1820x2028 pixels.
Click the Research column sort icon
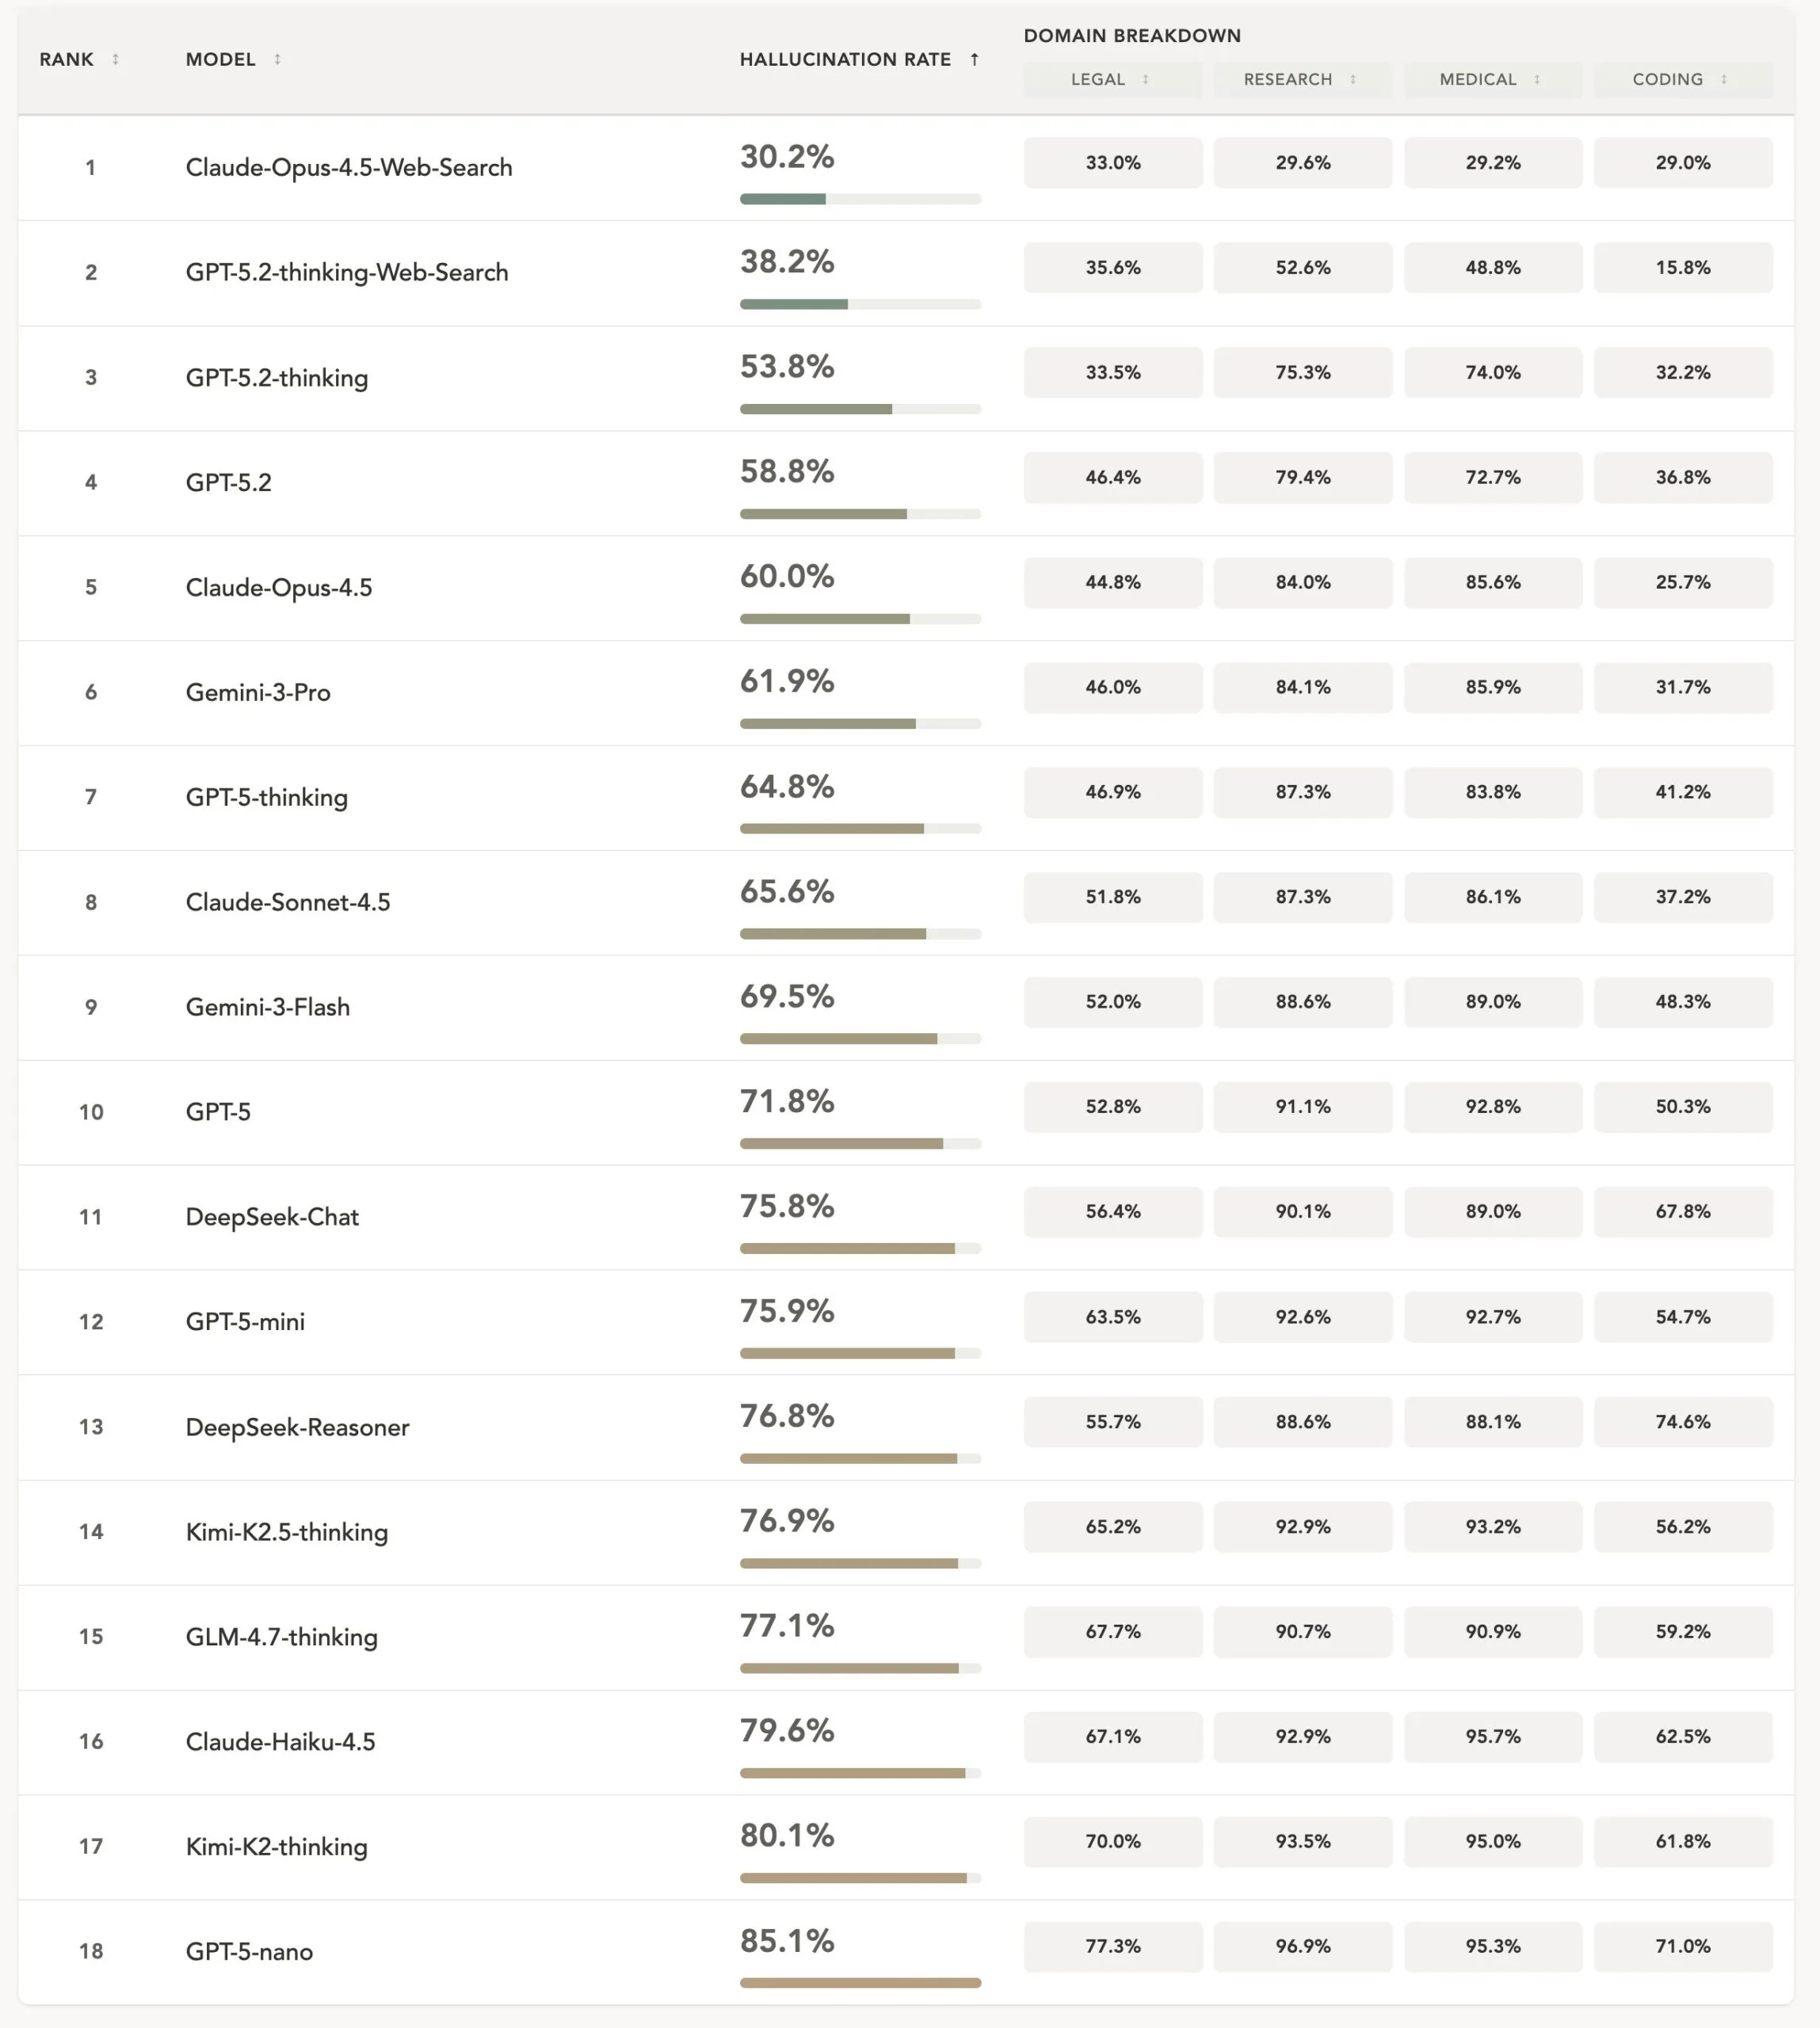click(x=1353, y=80)
